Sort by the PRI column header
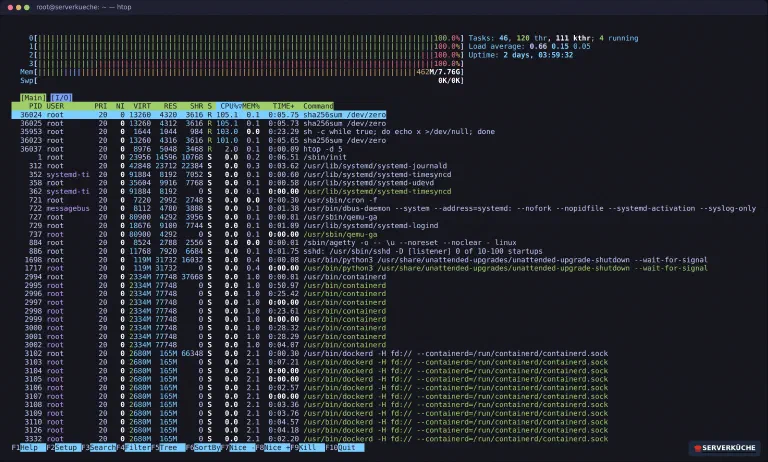Image resolution: width=768 pixels, height=462 pixels. tap(100, 106)
